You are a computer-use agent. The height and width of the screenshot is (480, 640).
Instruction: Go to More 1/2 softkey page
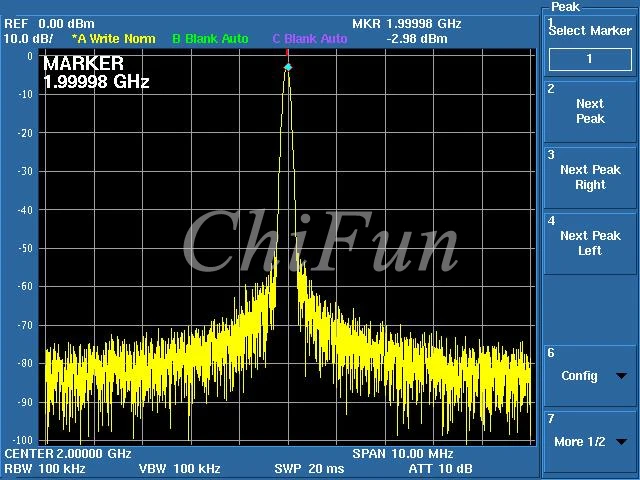tap(590, 442)
